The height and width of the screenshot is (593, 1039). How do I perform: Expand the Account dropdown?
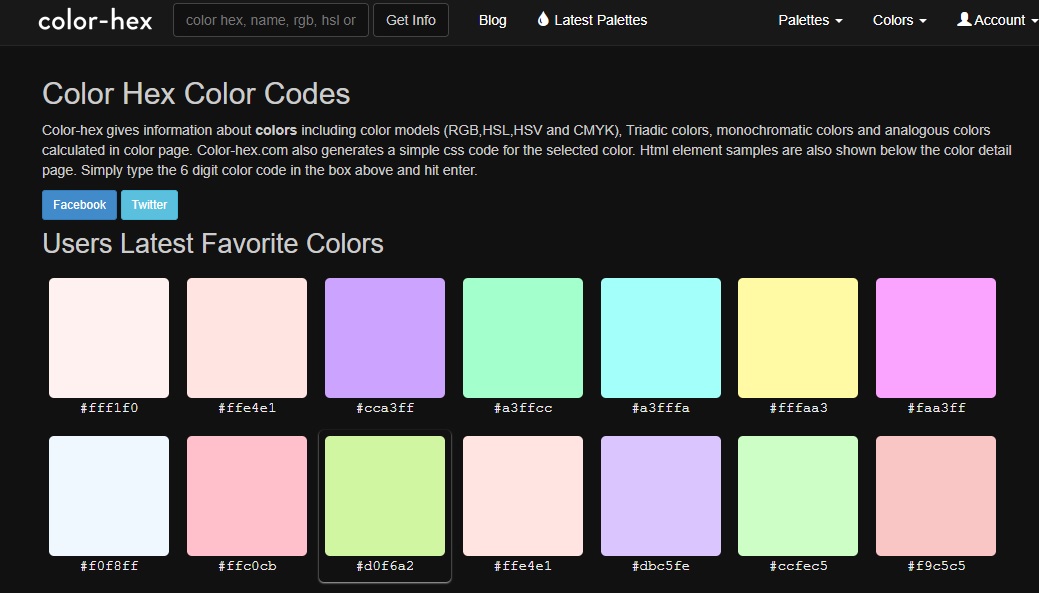[1000, 19]
